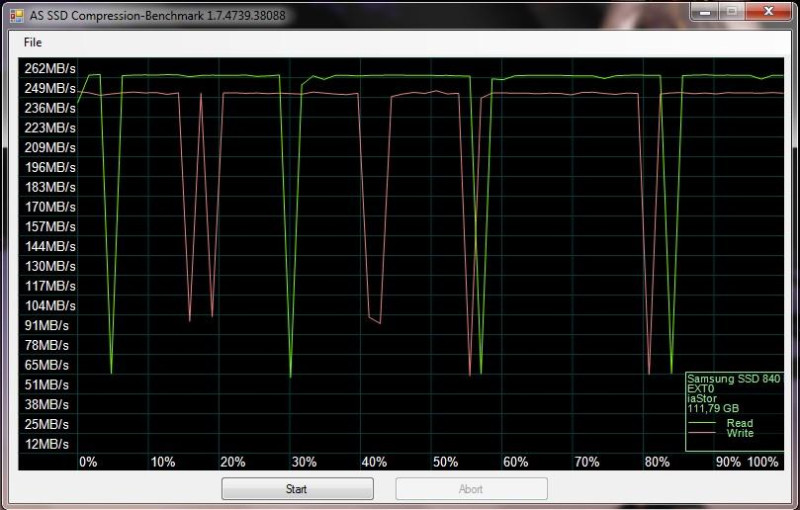Click the 117MB/s axis label

[x=50, y=286]
